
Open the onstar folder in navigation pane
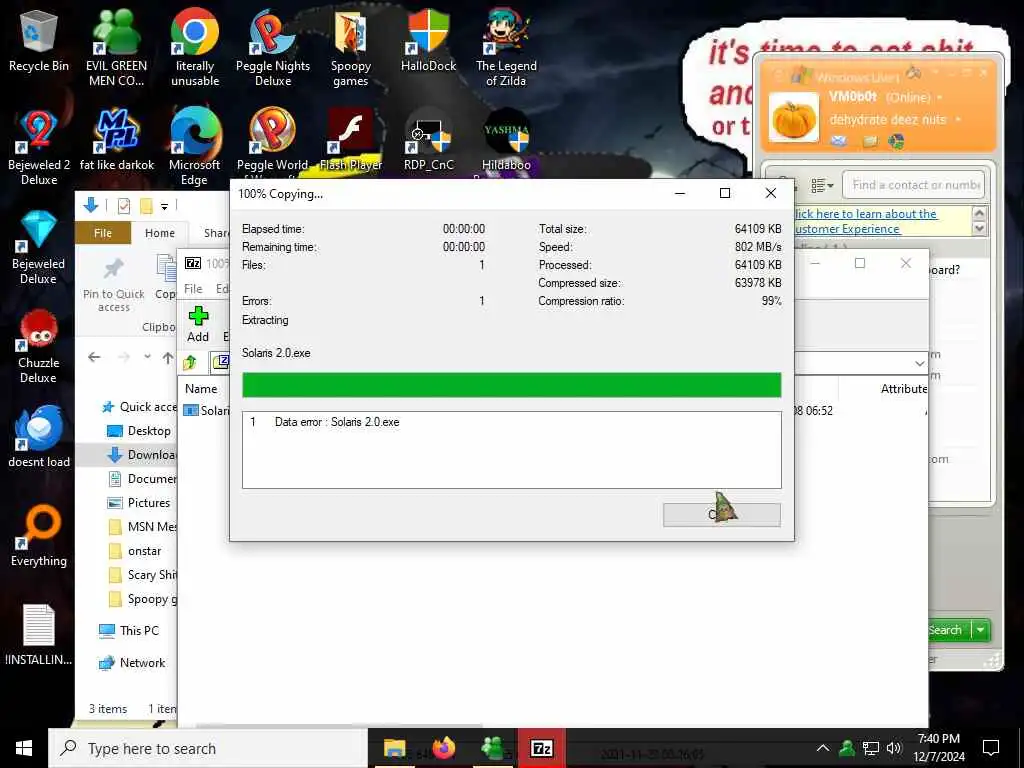(134, 551)
